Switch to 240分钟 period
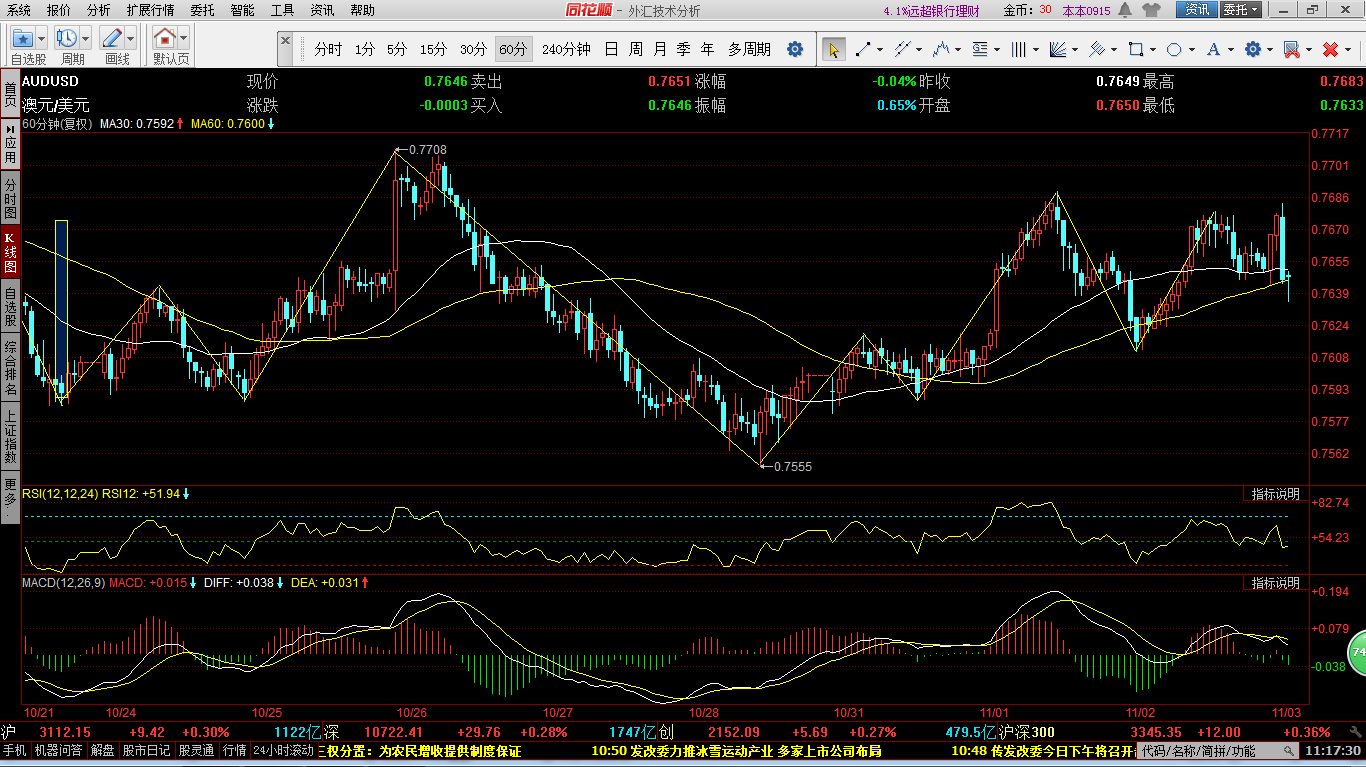 coord(566,49)
